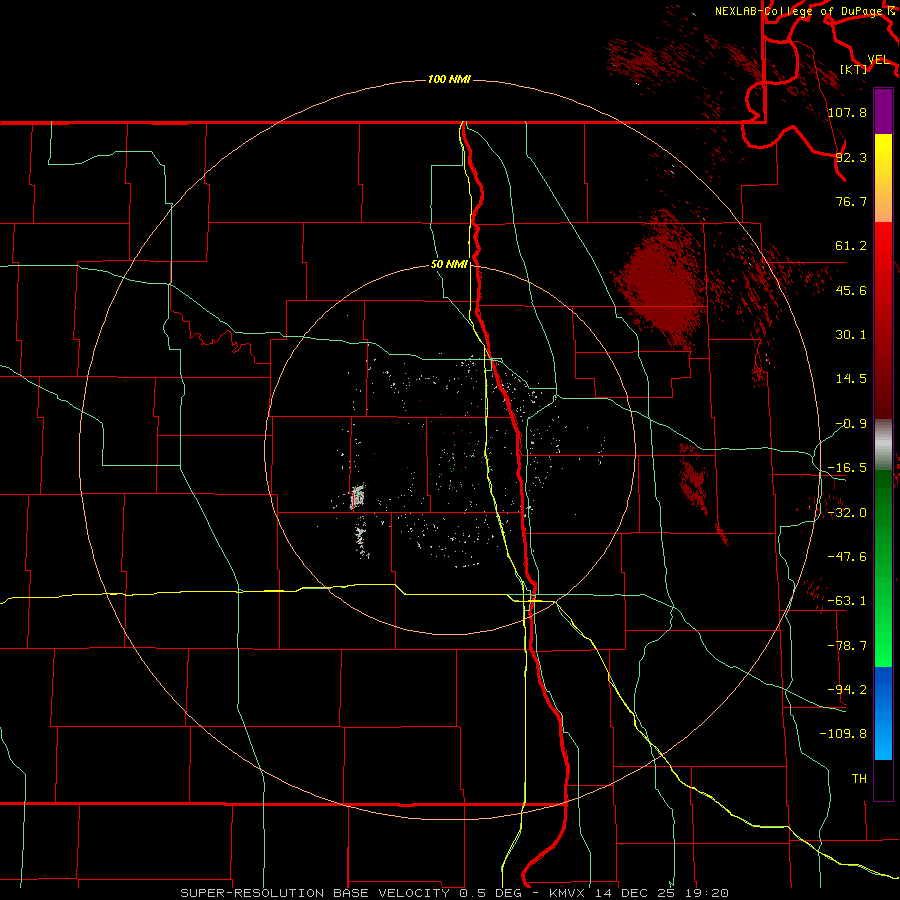Image resolution: width=900 pixels, height=900 pixels.
Task: Click the 107.8 velocity scale value
Action: (847, 112)
